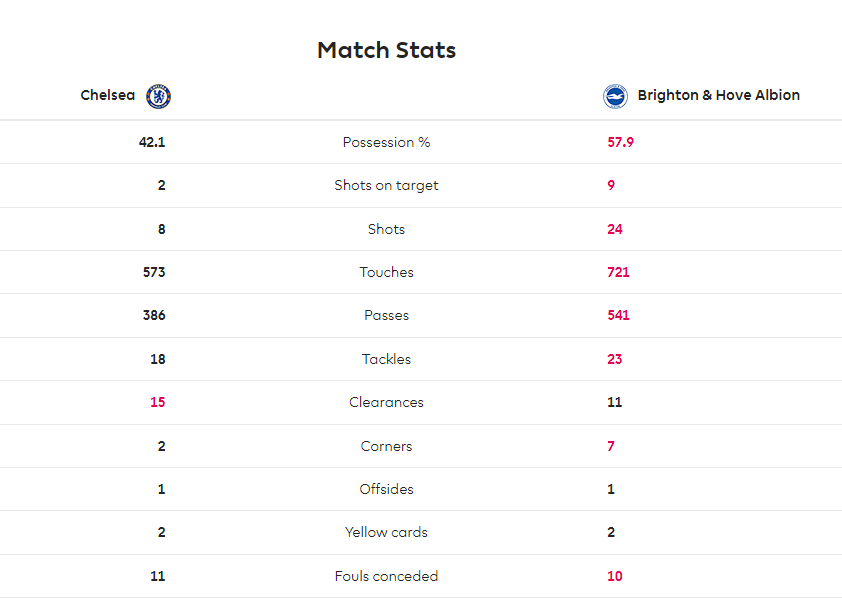Open the Brighton & Hove Albion team name
The image size is (842, 616).
pos(718,95)
